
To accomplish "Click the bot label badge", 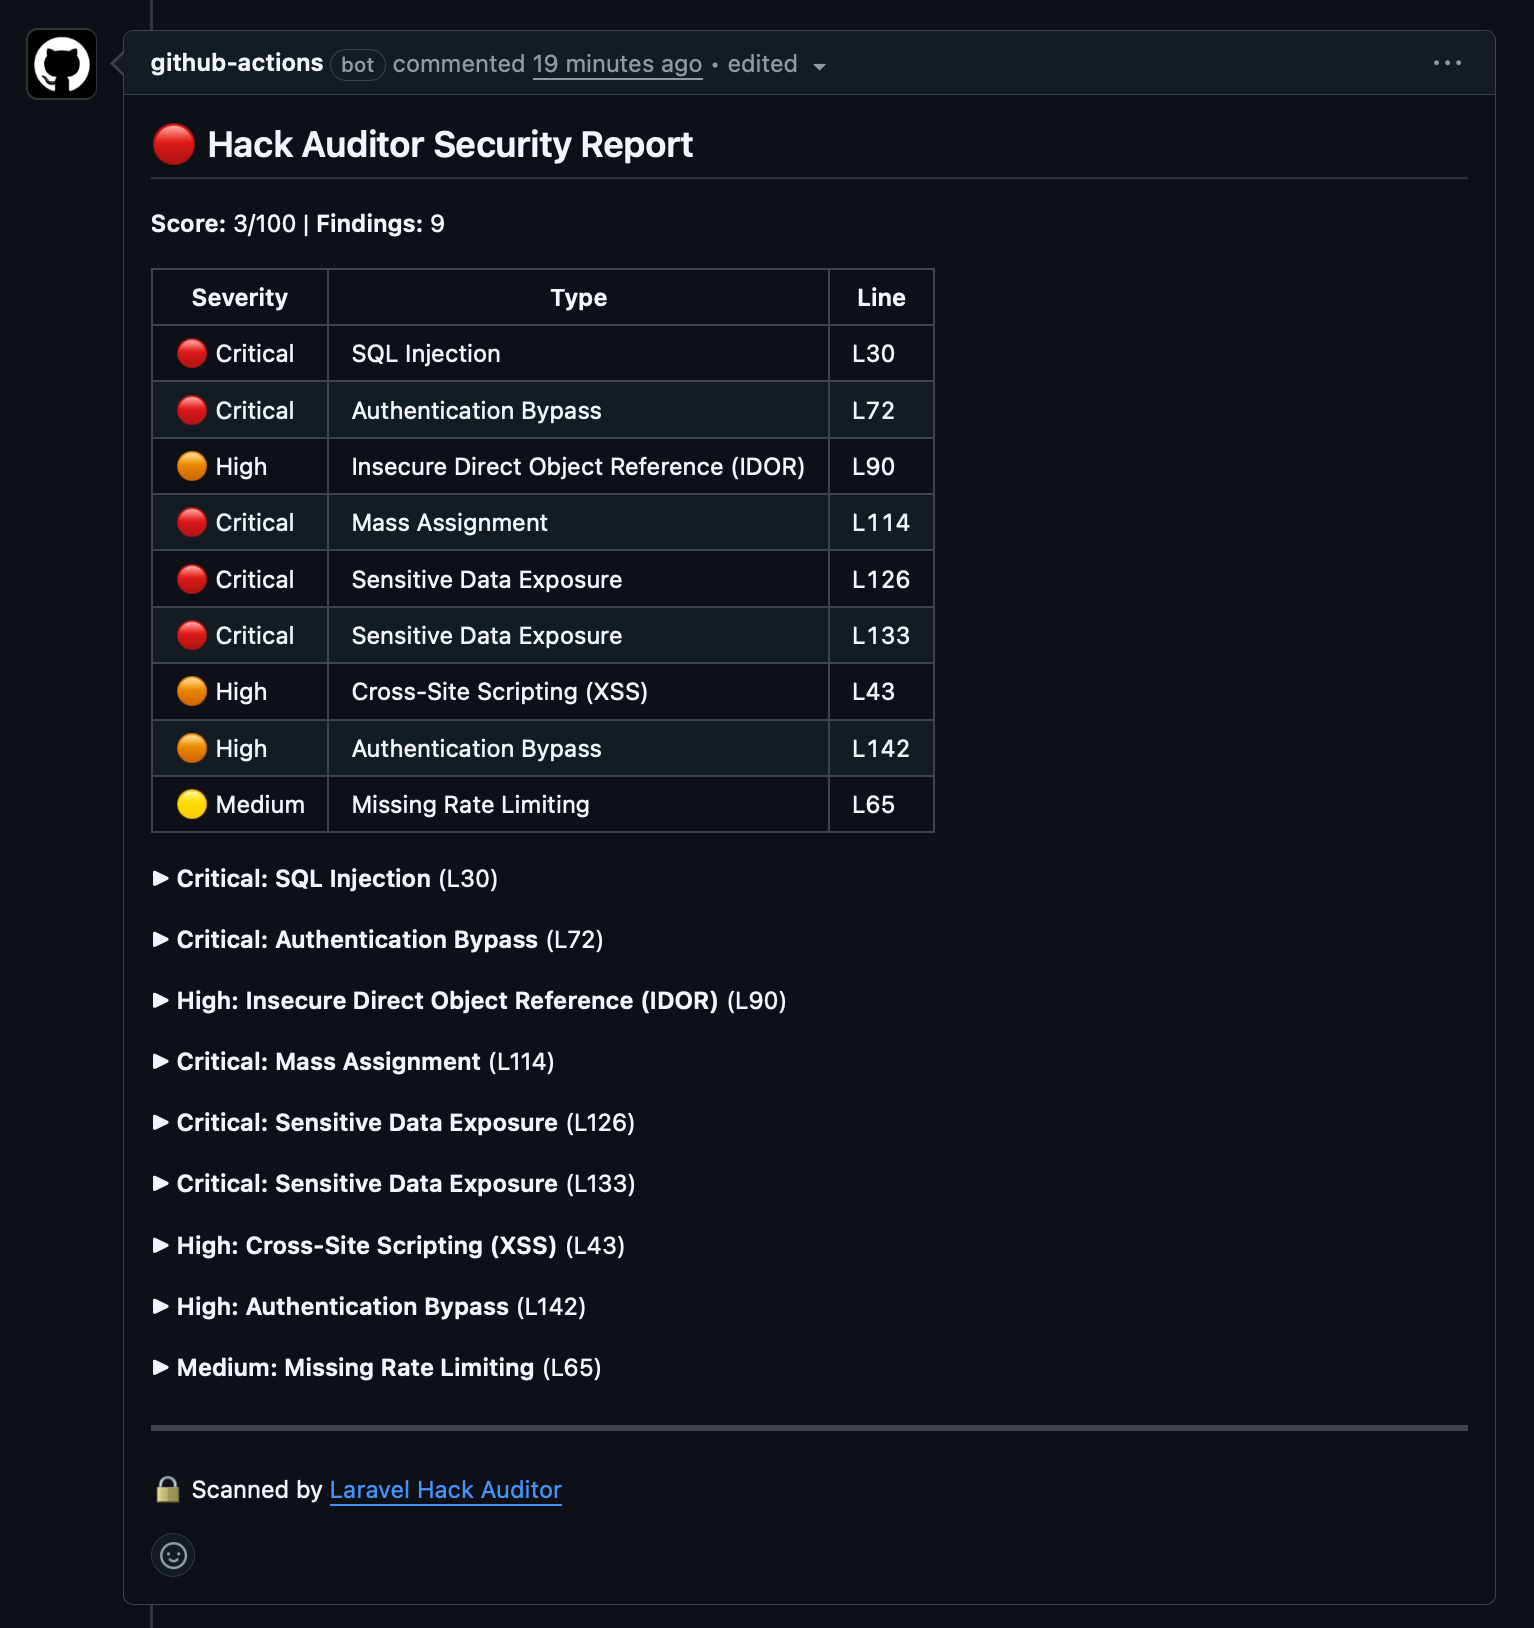I will (x=357, y=65).
